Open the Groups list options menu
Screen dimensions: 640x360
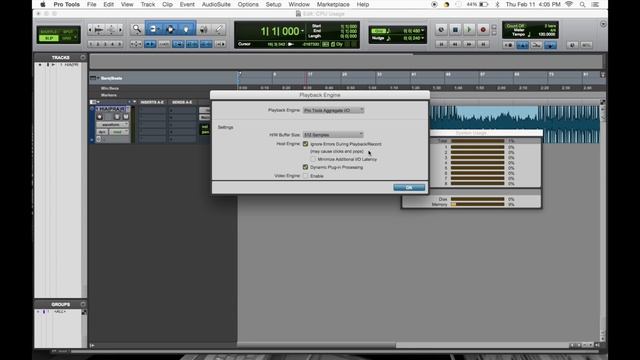tap(83, 304)
